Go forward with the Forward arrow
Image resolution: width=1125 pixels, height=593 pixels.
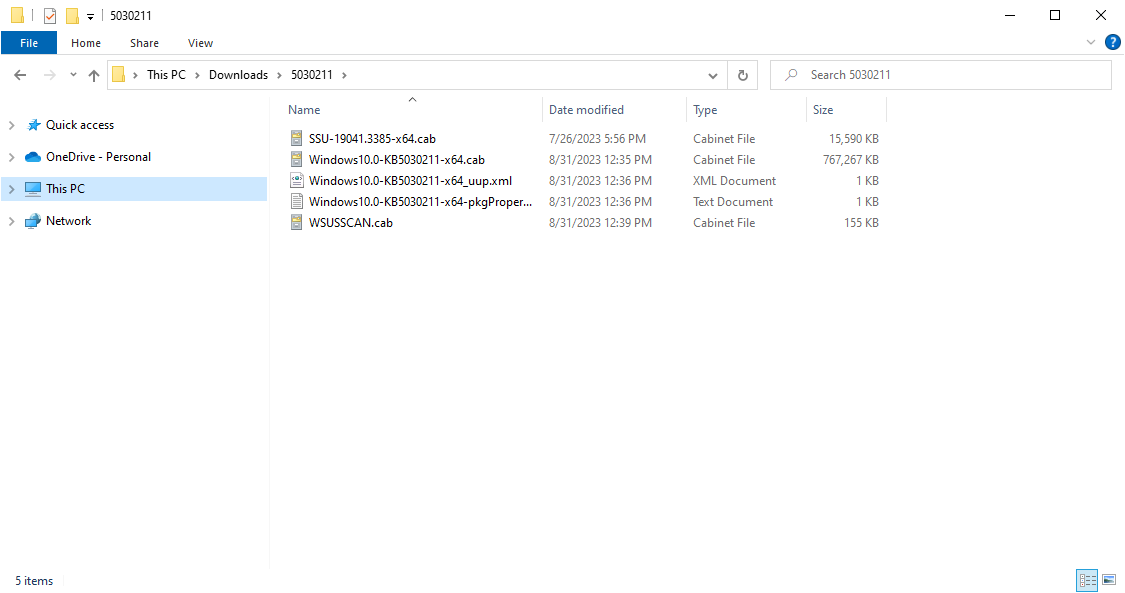[49, 75]
